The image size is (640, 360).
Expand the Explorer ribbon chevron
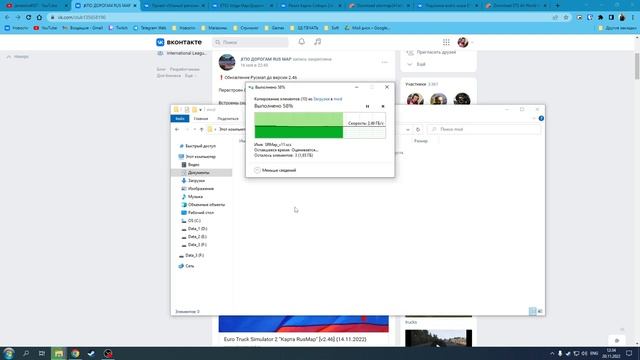point(534,118)
